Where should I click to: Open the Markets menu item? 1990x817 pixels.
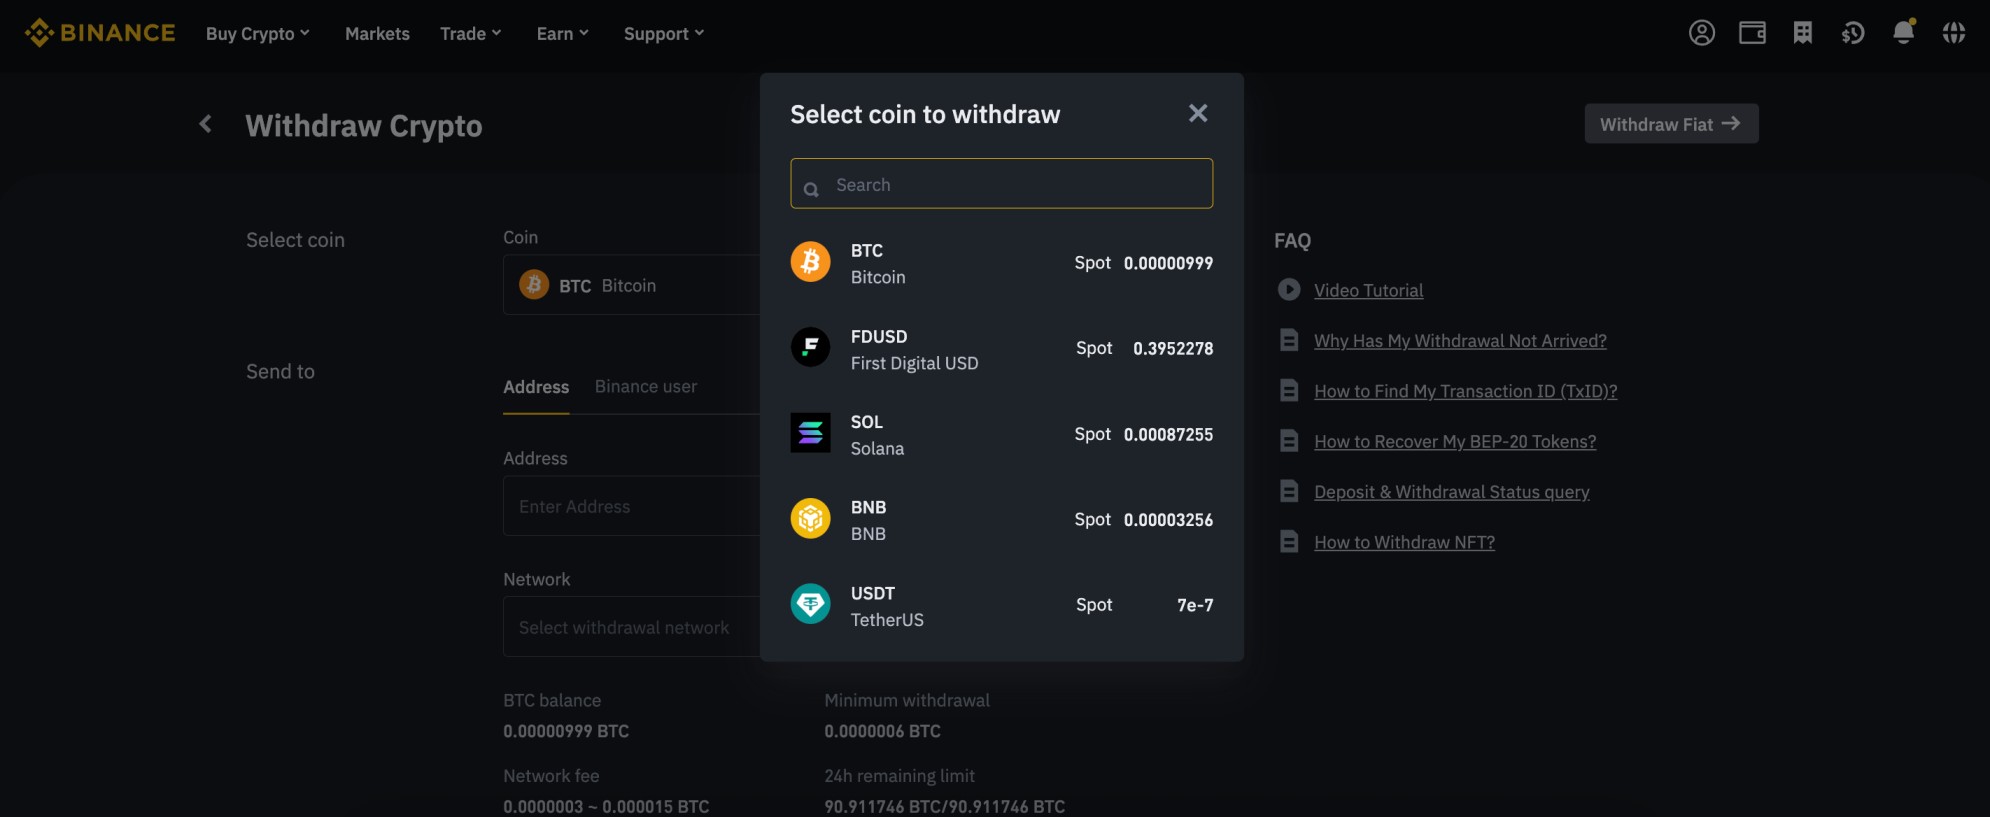tap(377, 34)
